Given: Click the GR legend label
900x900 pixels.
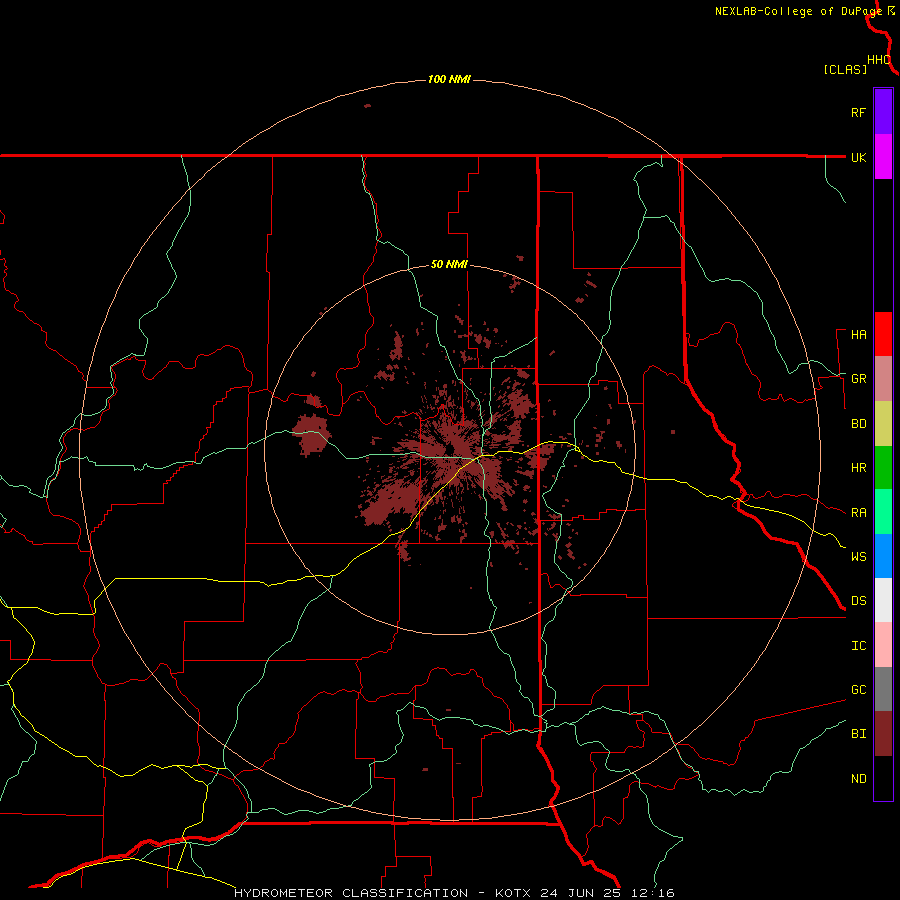Looking at the screenshot, I should [x=858, y=379].
